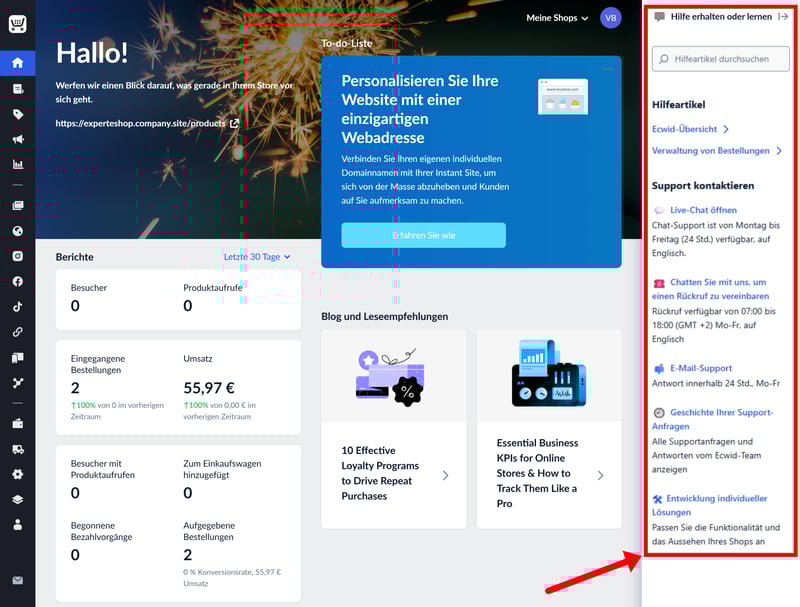Expand the Meine Shops dropdown
Viewport: 800px width, 607px height.
[x=557, y=18]
